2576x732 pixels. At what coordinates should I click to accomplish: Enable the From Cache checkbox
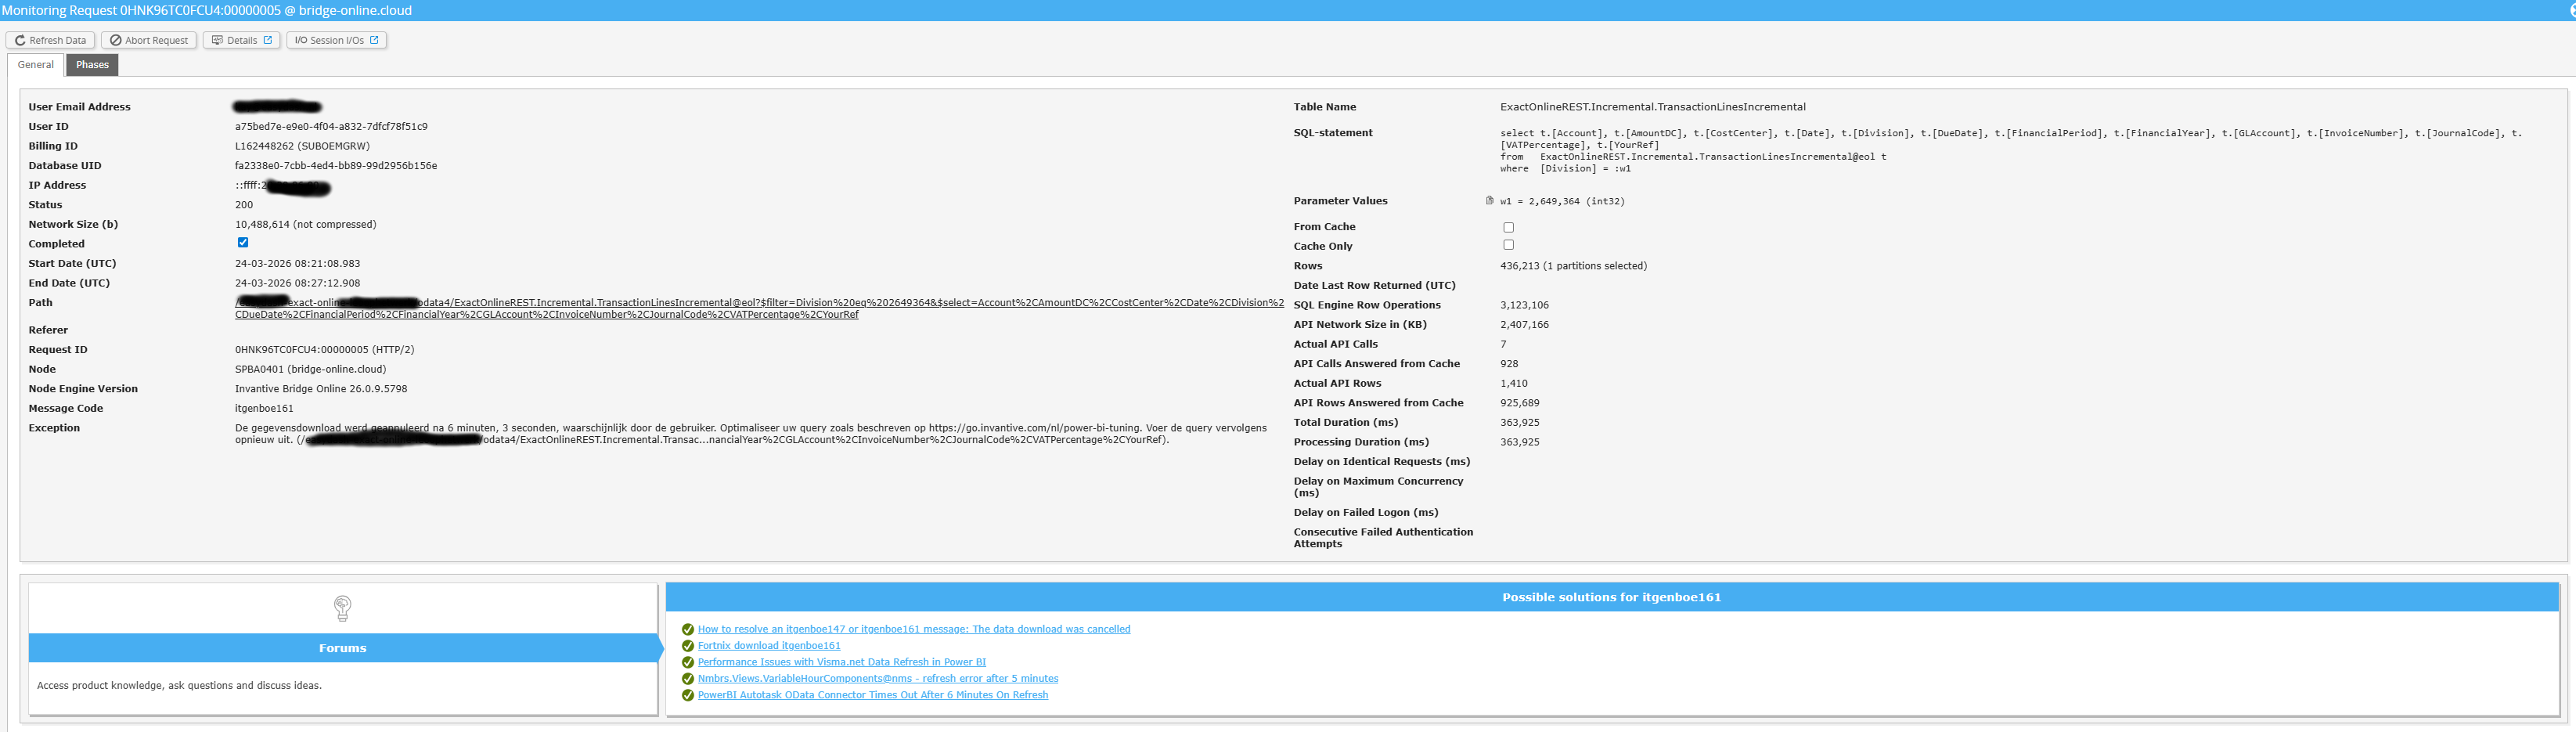click(x=1508, y=228)
